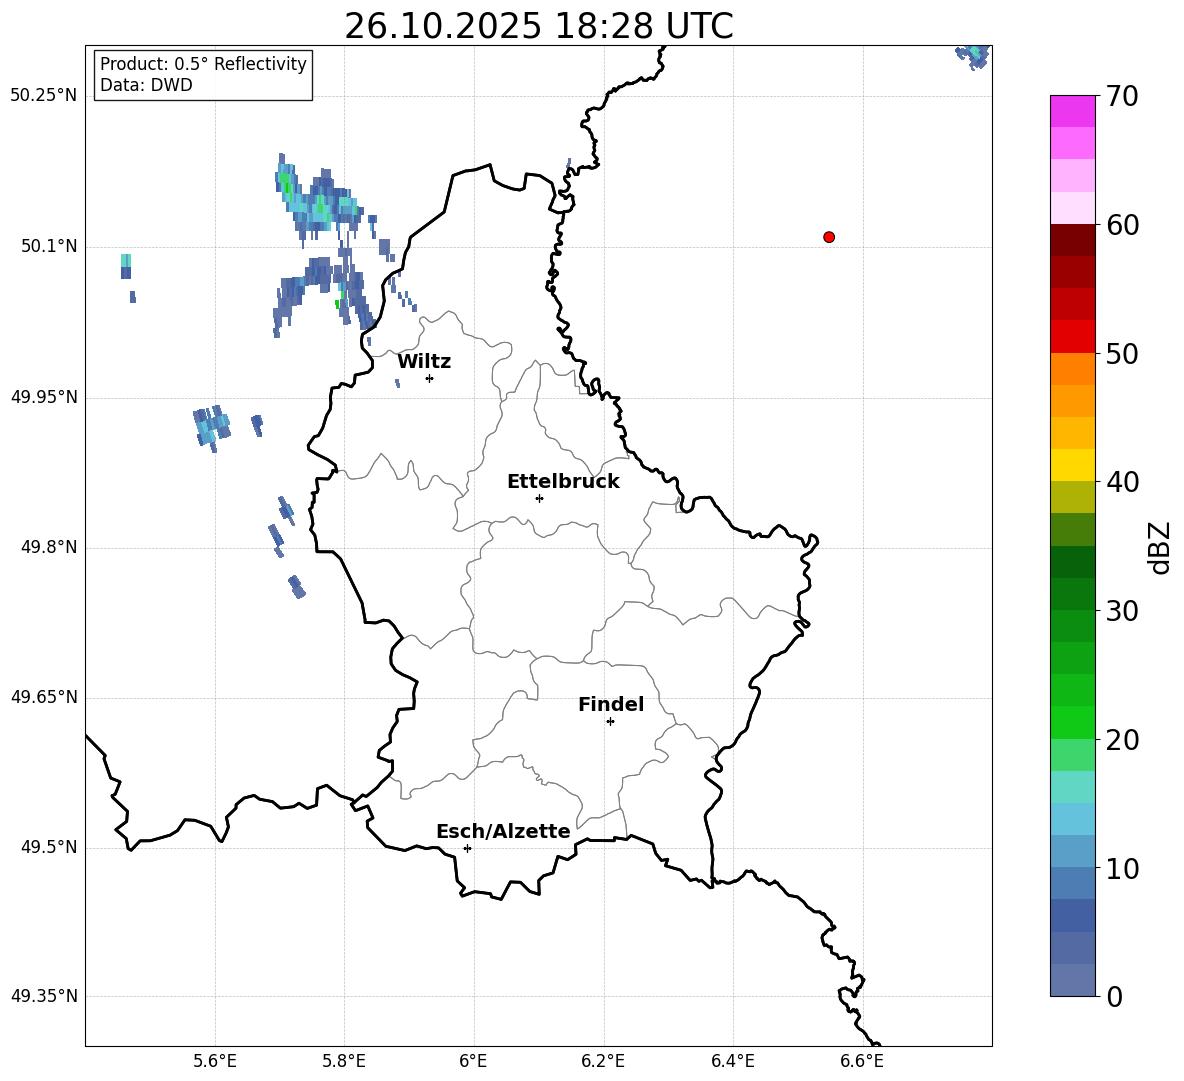1184x1081 pixels.
Task: Click the 6.2°E longitude label
Action: tap(603, 1061)
